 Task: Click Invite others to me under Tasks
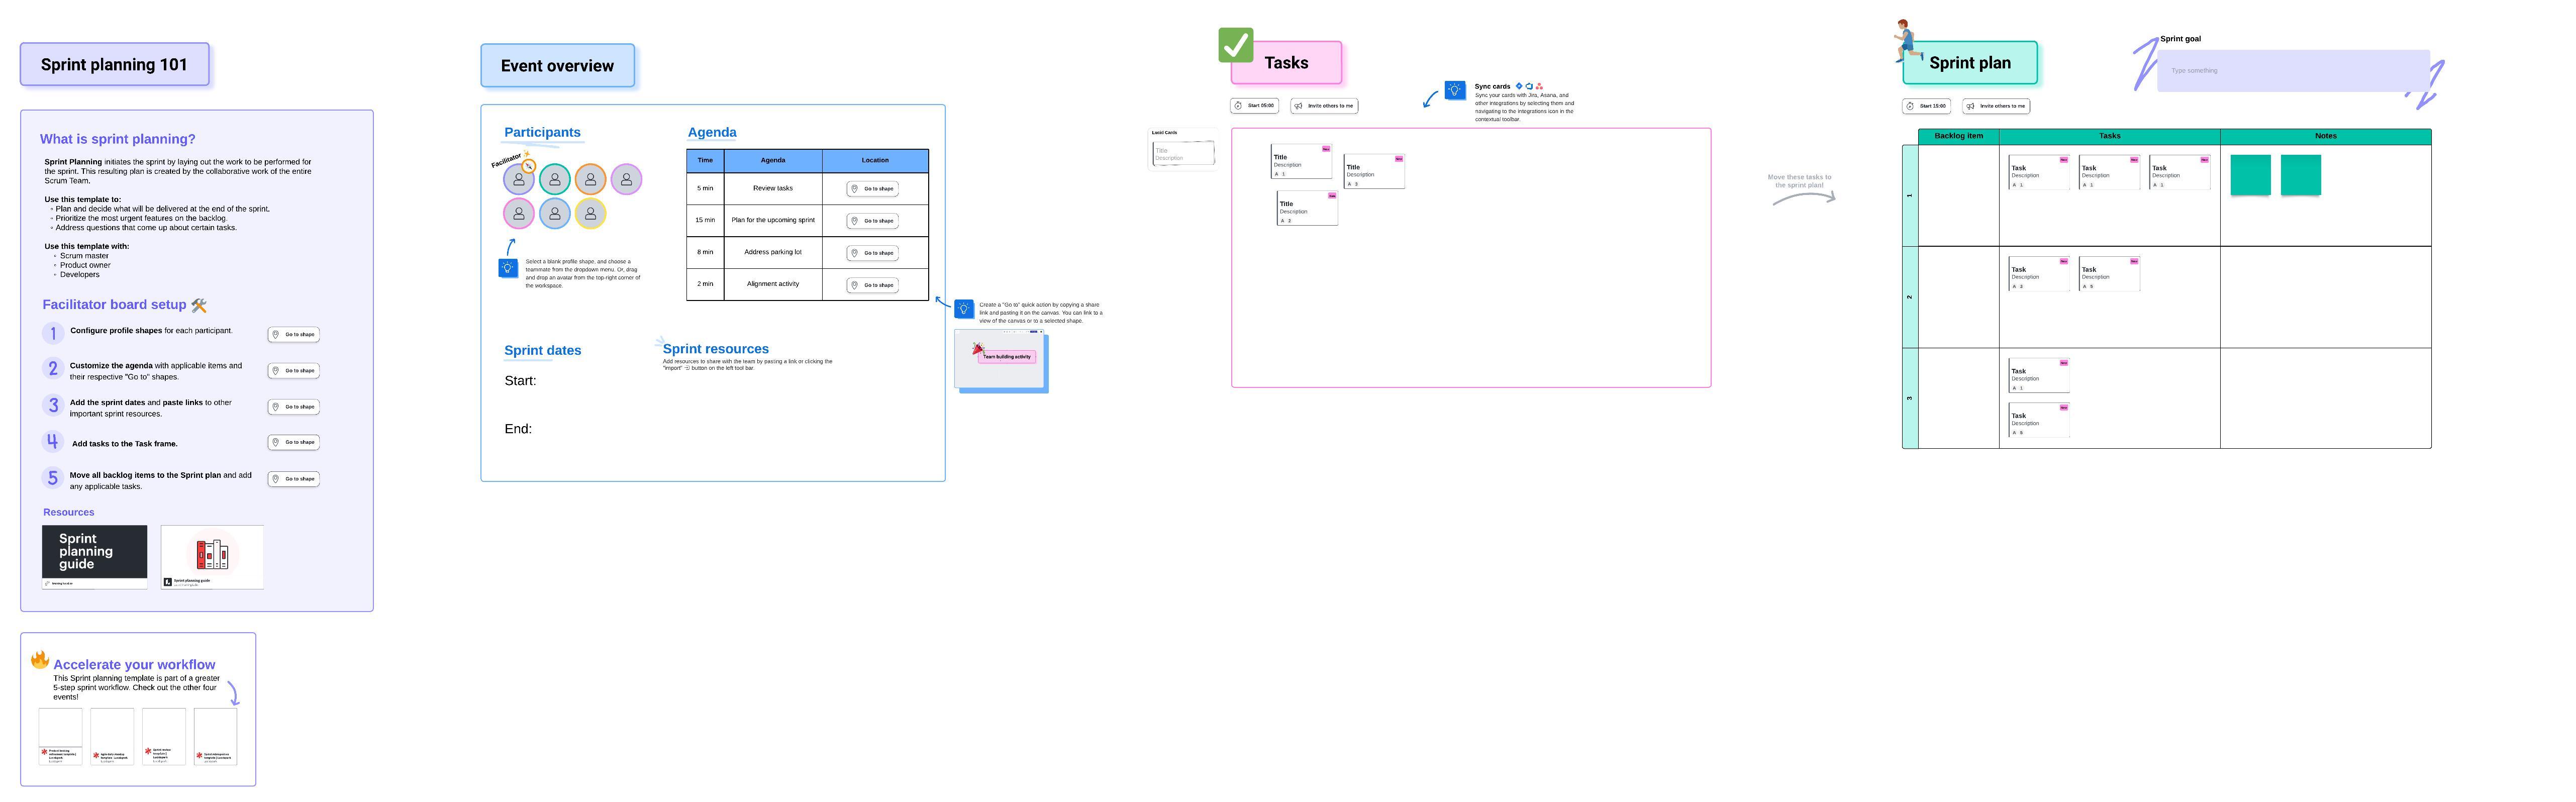1324,106
